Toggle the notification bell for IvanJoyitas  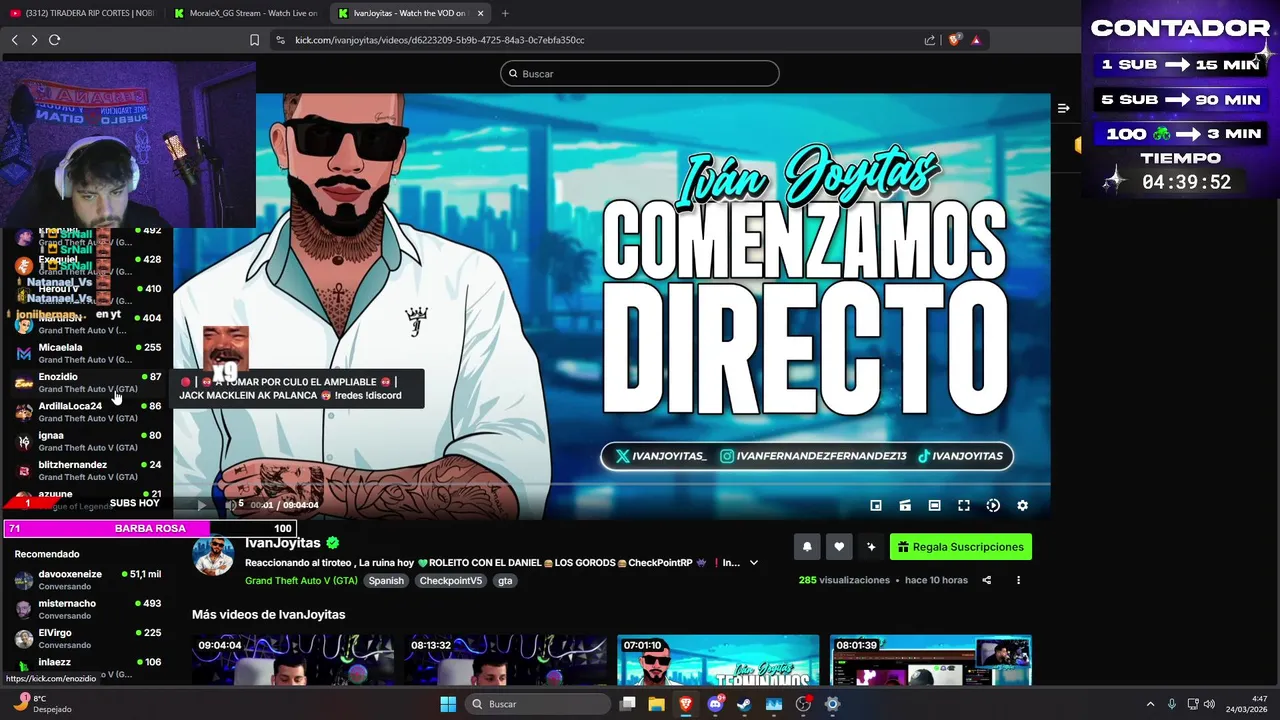(807, 547)
